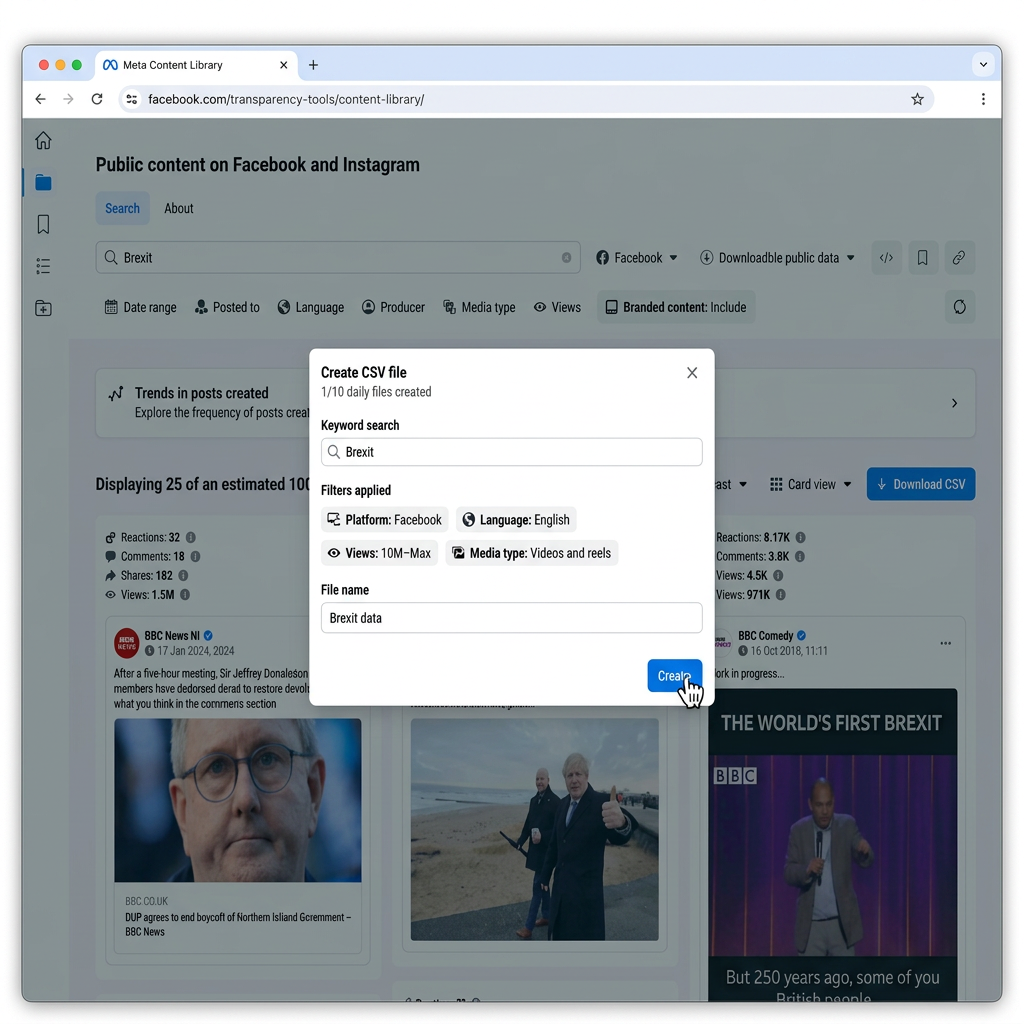Click the browser forward arrow
The height and width of the screenshot is (1024, 1024).
pyautogui.click(x=69, y=99)
